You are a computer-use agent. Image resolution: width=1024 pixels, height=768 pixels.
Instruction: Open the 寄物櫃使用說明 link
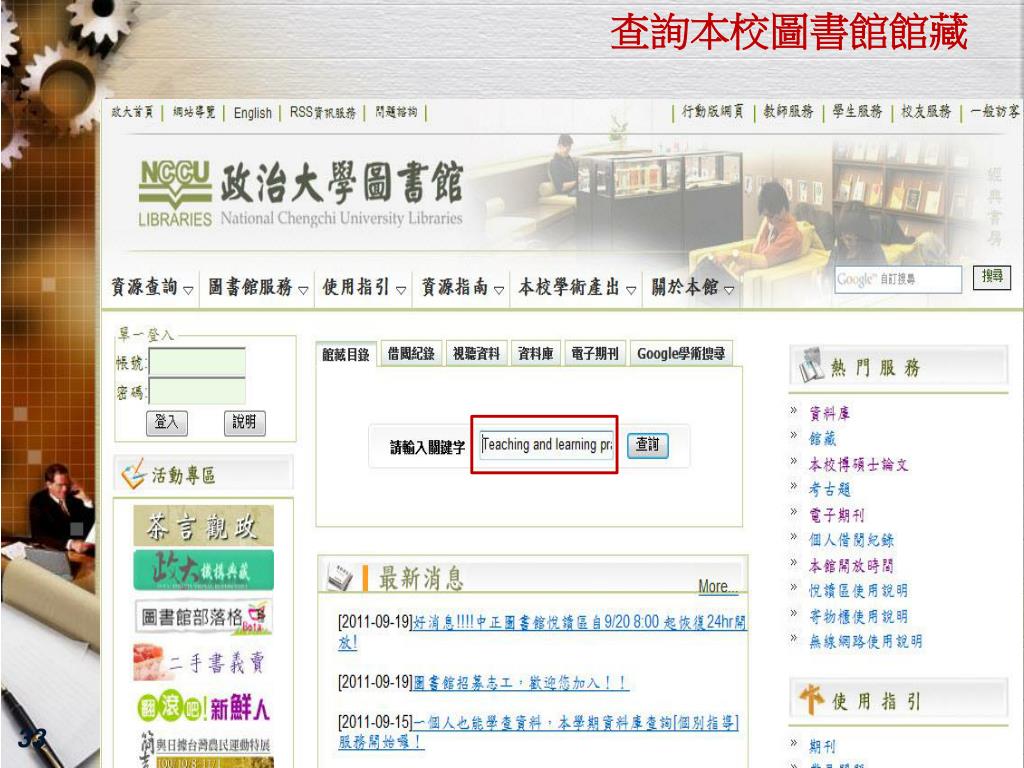[x=858, y=616]
